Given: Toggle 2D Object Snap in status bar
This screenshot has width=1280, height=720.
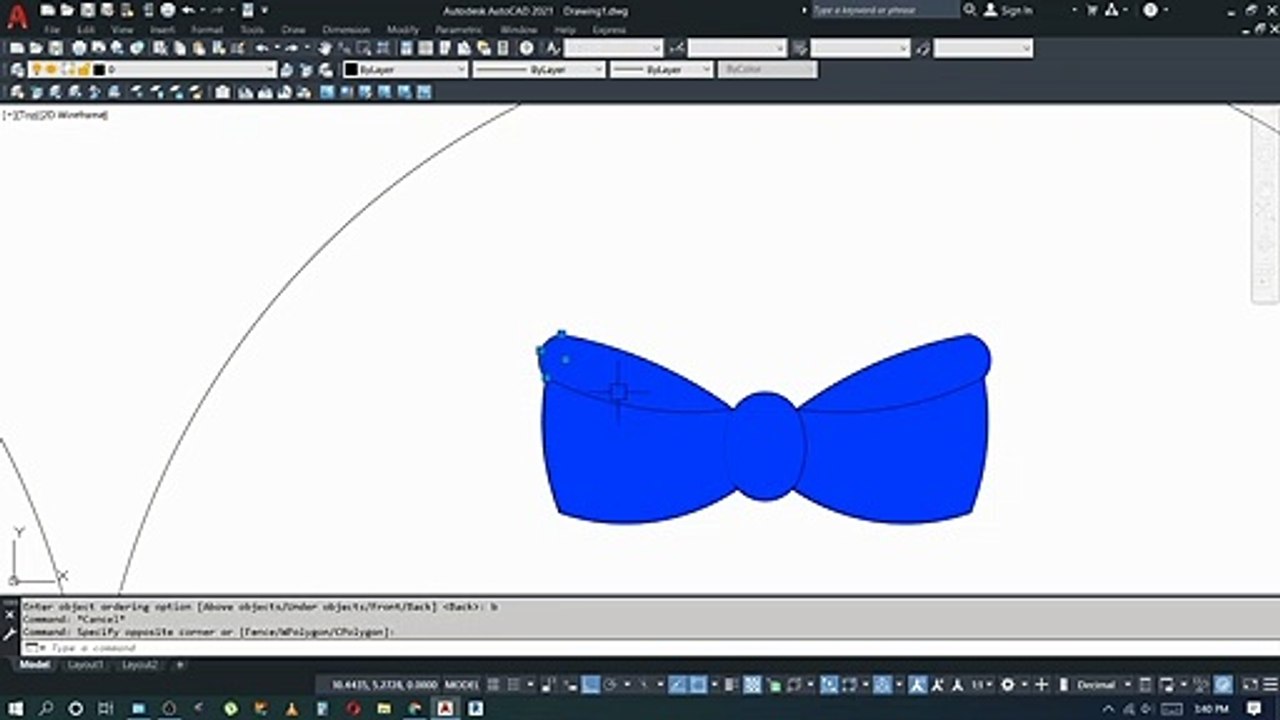Looking at the screenshot, I should pyautogui.click(x=698, y=685).
